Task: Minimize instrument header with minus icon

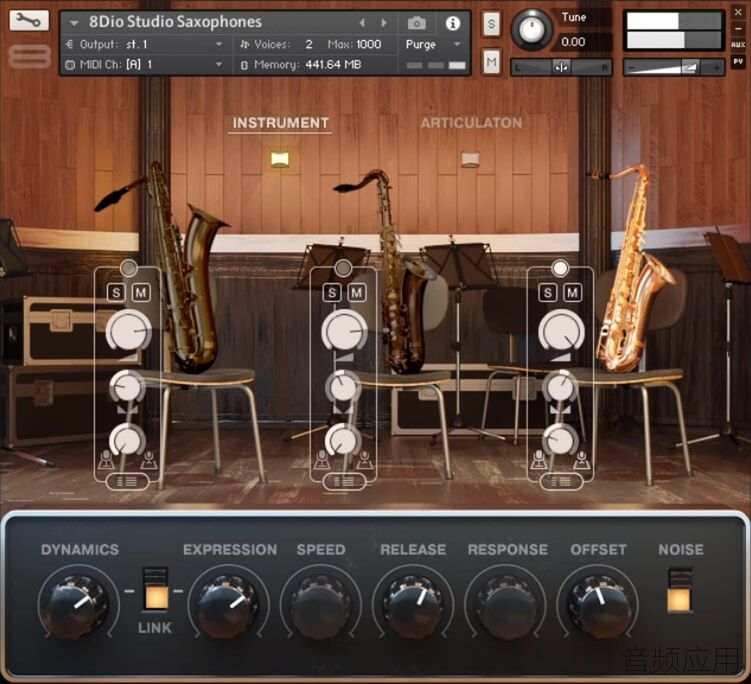Action: point(738,29)
